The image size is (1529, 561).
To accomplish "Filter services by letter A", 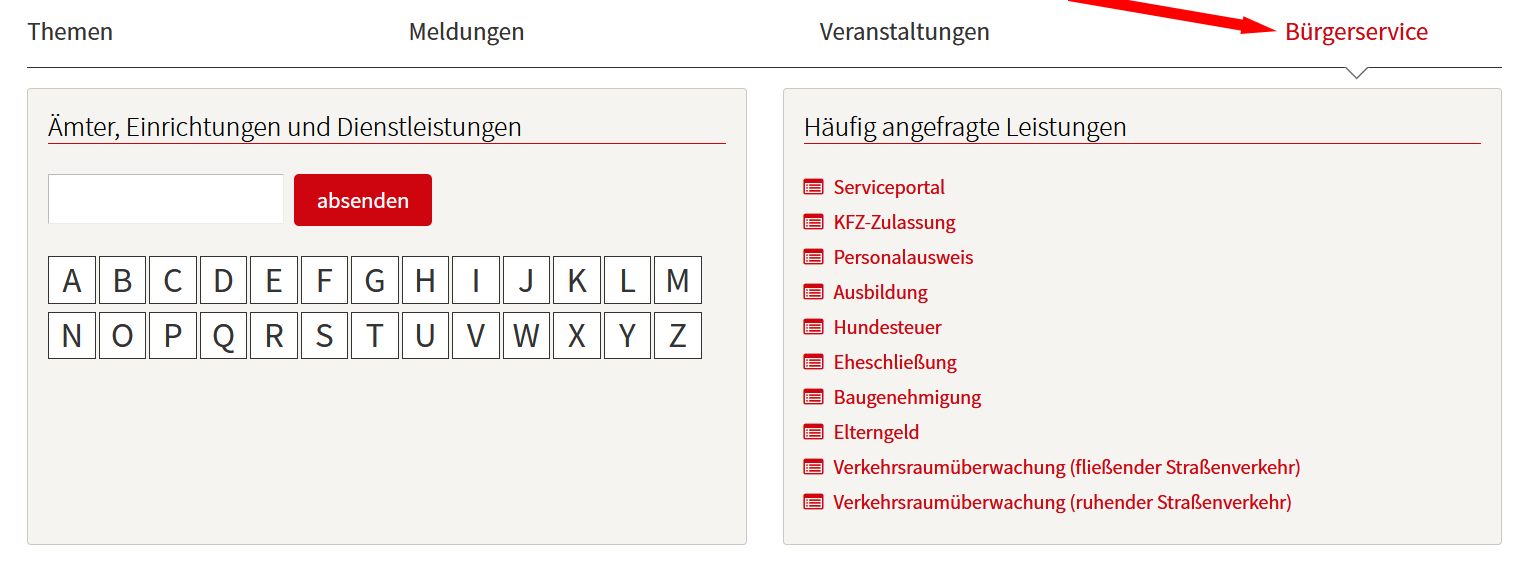I will click(72, 280).
